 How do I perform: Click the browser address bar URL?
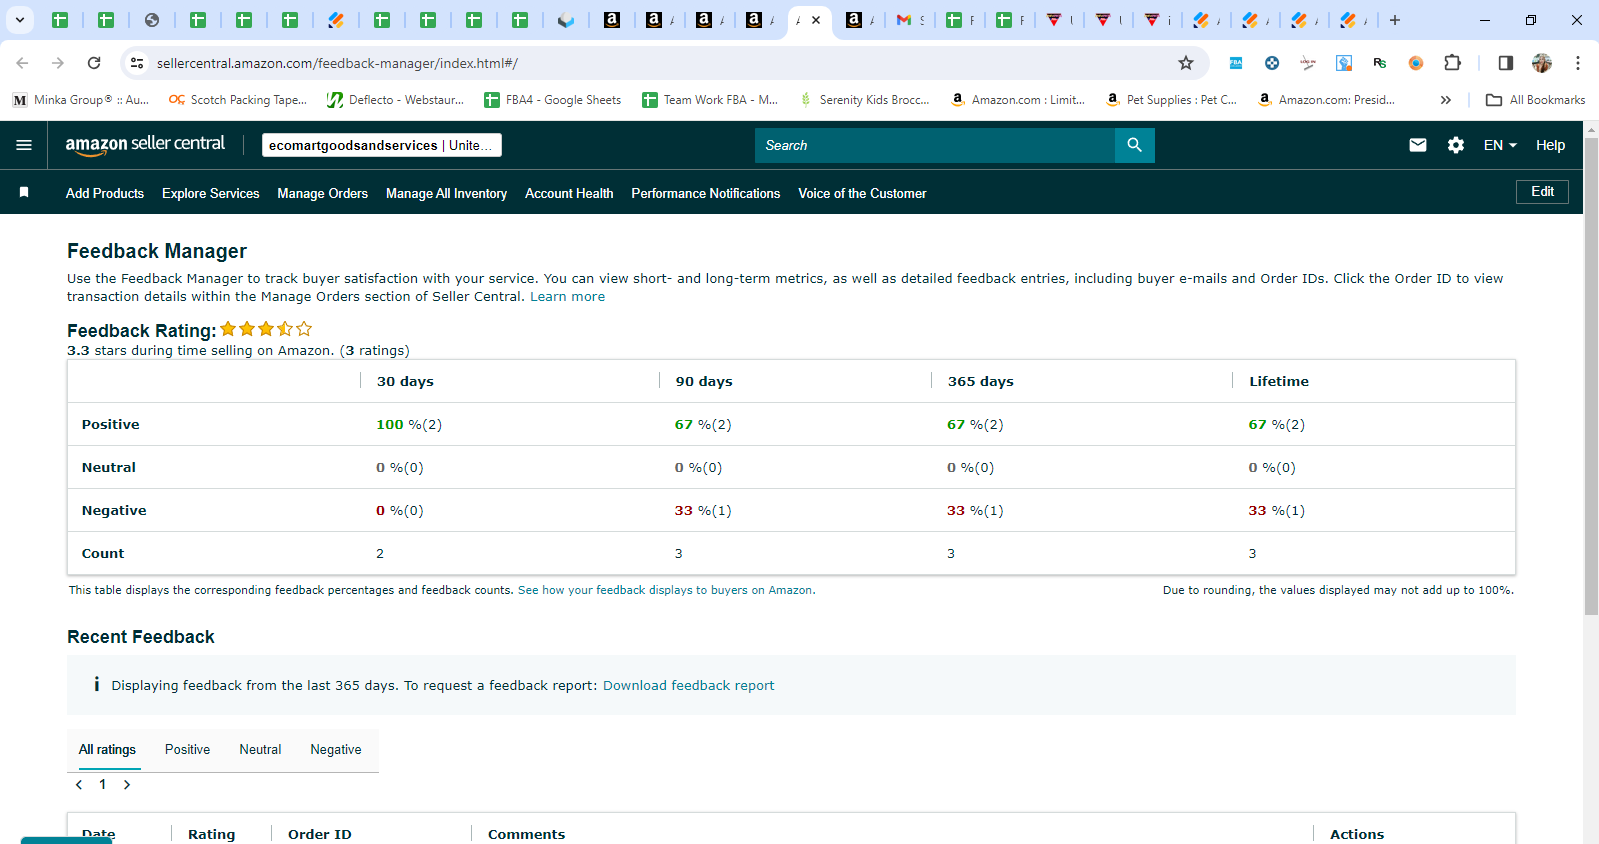point(337,63)
